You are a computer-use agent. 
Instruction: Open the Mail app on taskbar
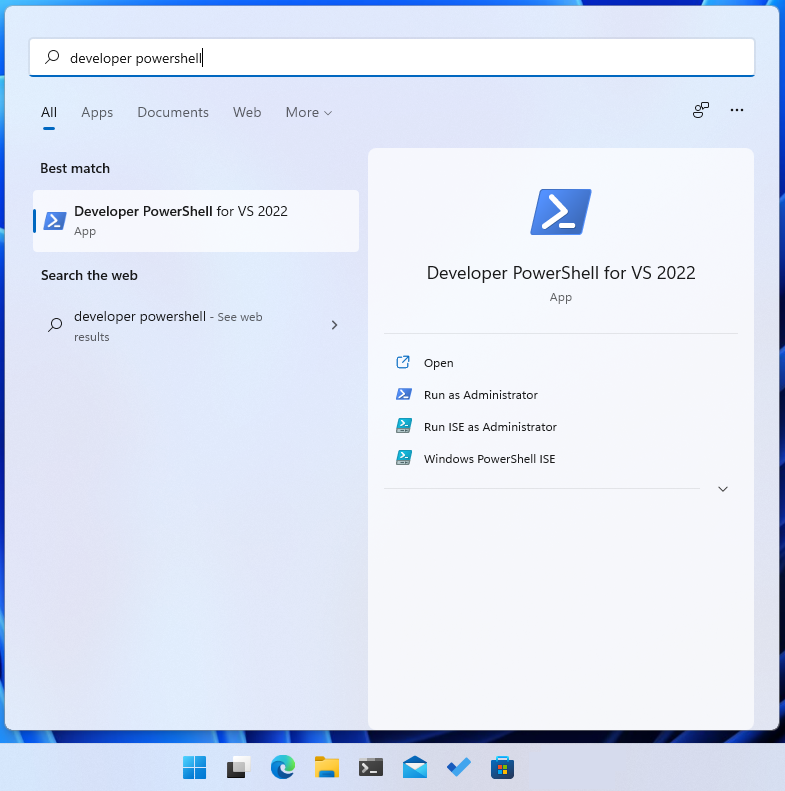pos(415,767)
